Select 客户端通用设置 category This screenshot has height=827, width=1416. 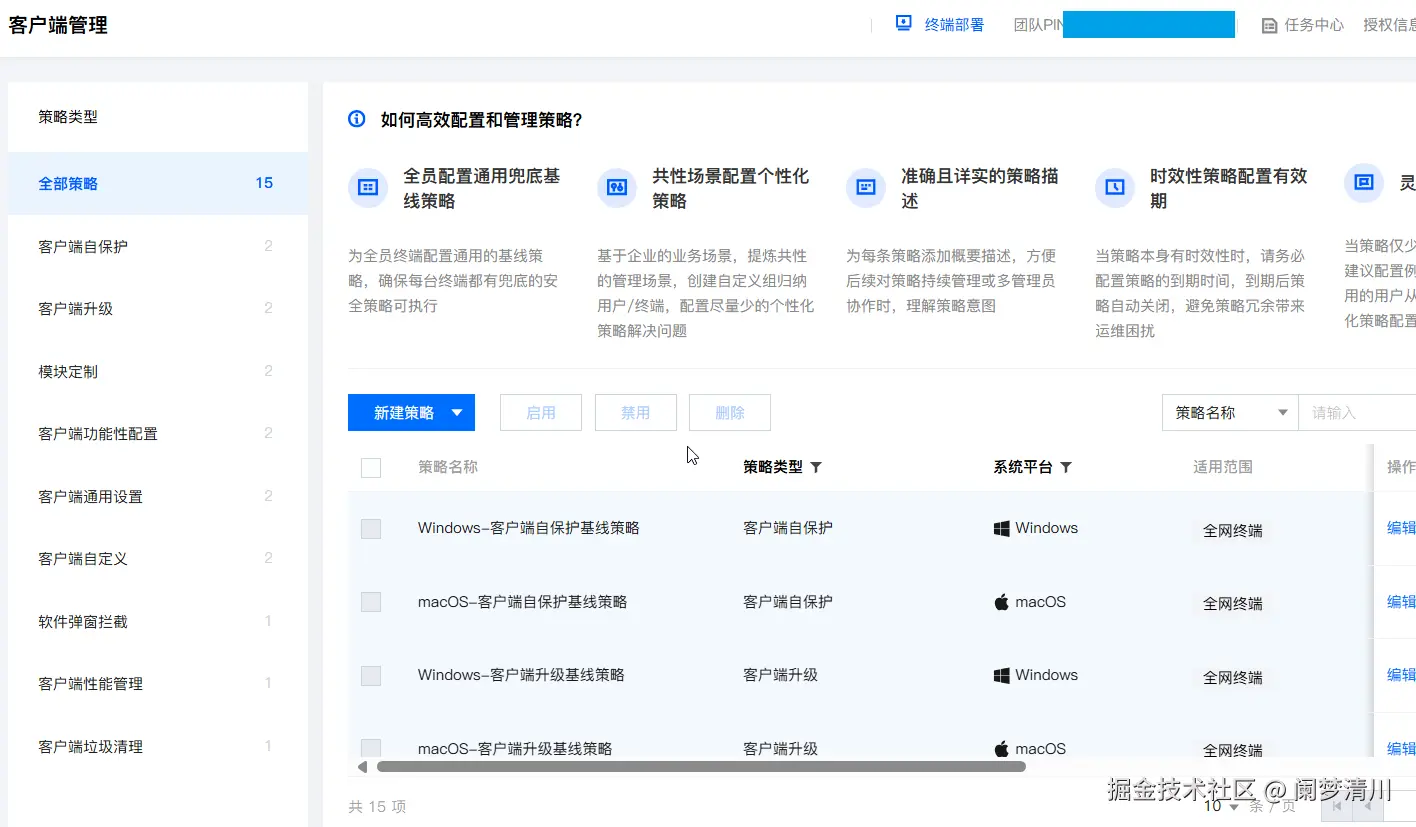pos(158,496)
